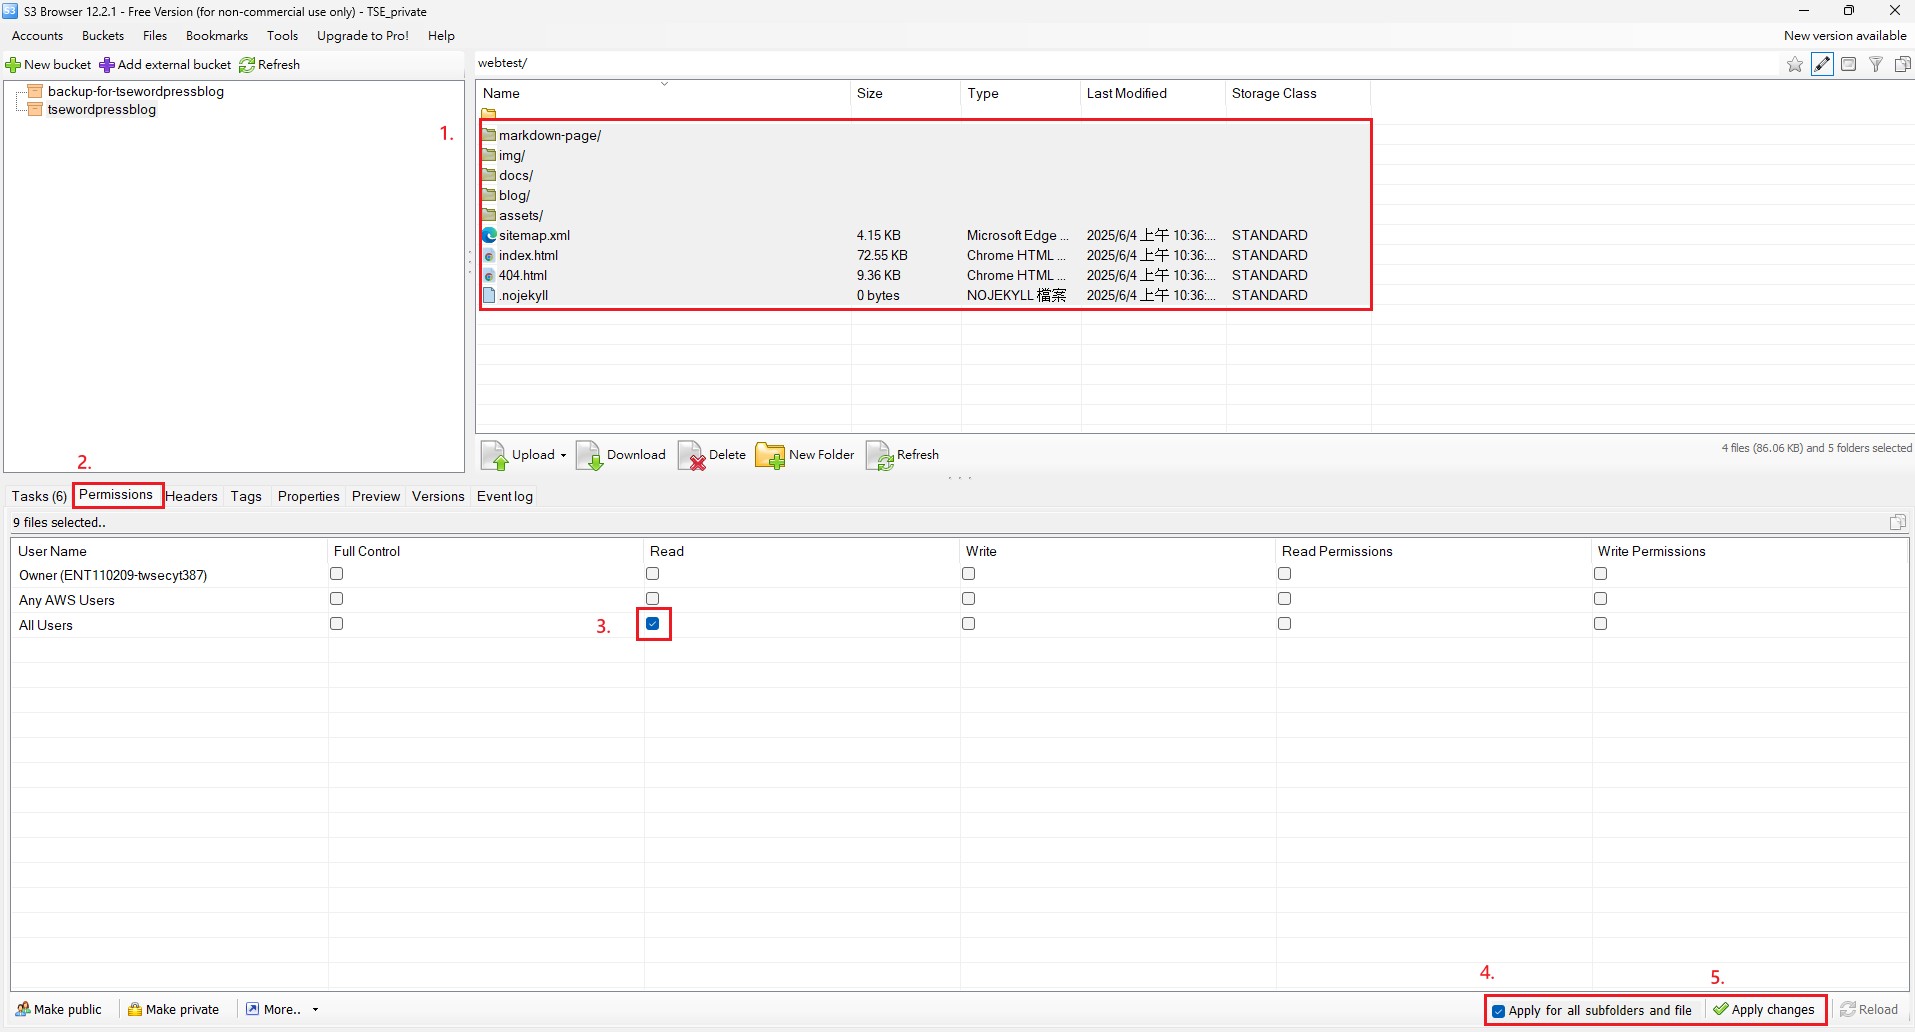This screenshot has height=1032, width=1915.
Task: Click Upgrade to Pro! menu
Action: click(x=363, y=36)
